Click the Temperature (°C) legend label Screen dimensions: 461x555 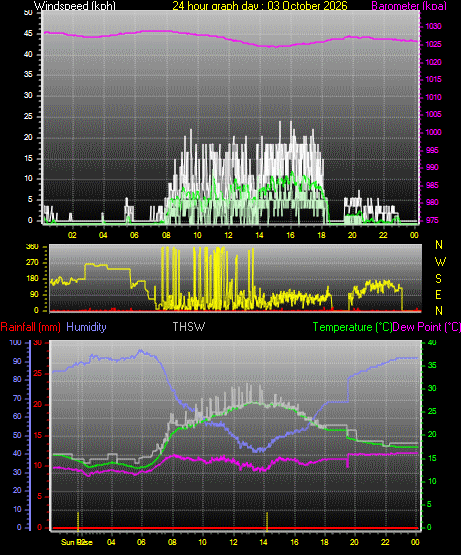[352, 327]
